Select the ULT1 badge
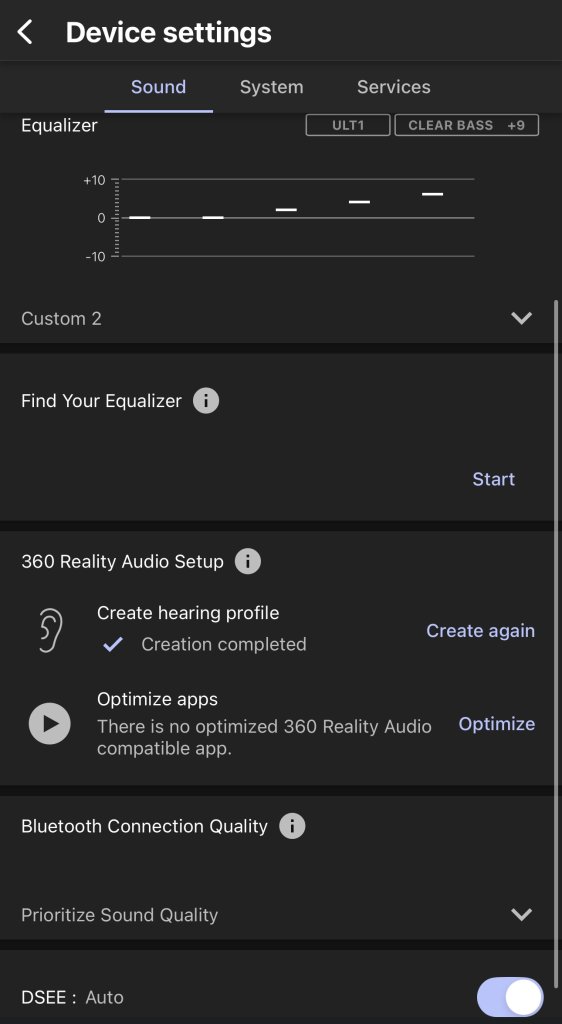562x1024 pixels. 348,125
